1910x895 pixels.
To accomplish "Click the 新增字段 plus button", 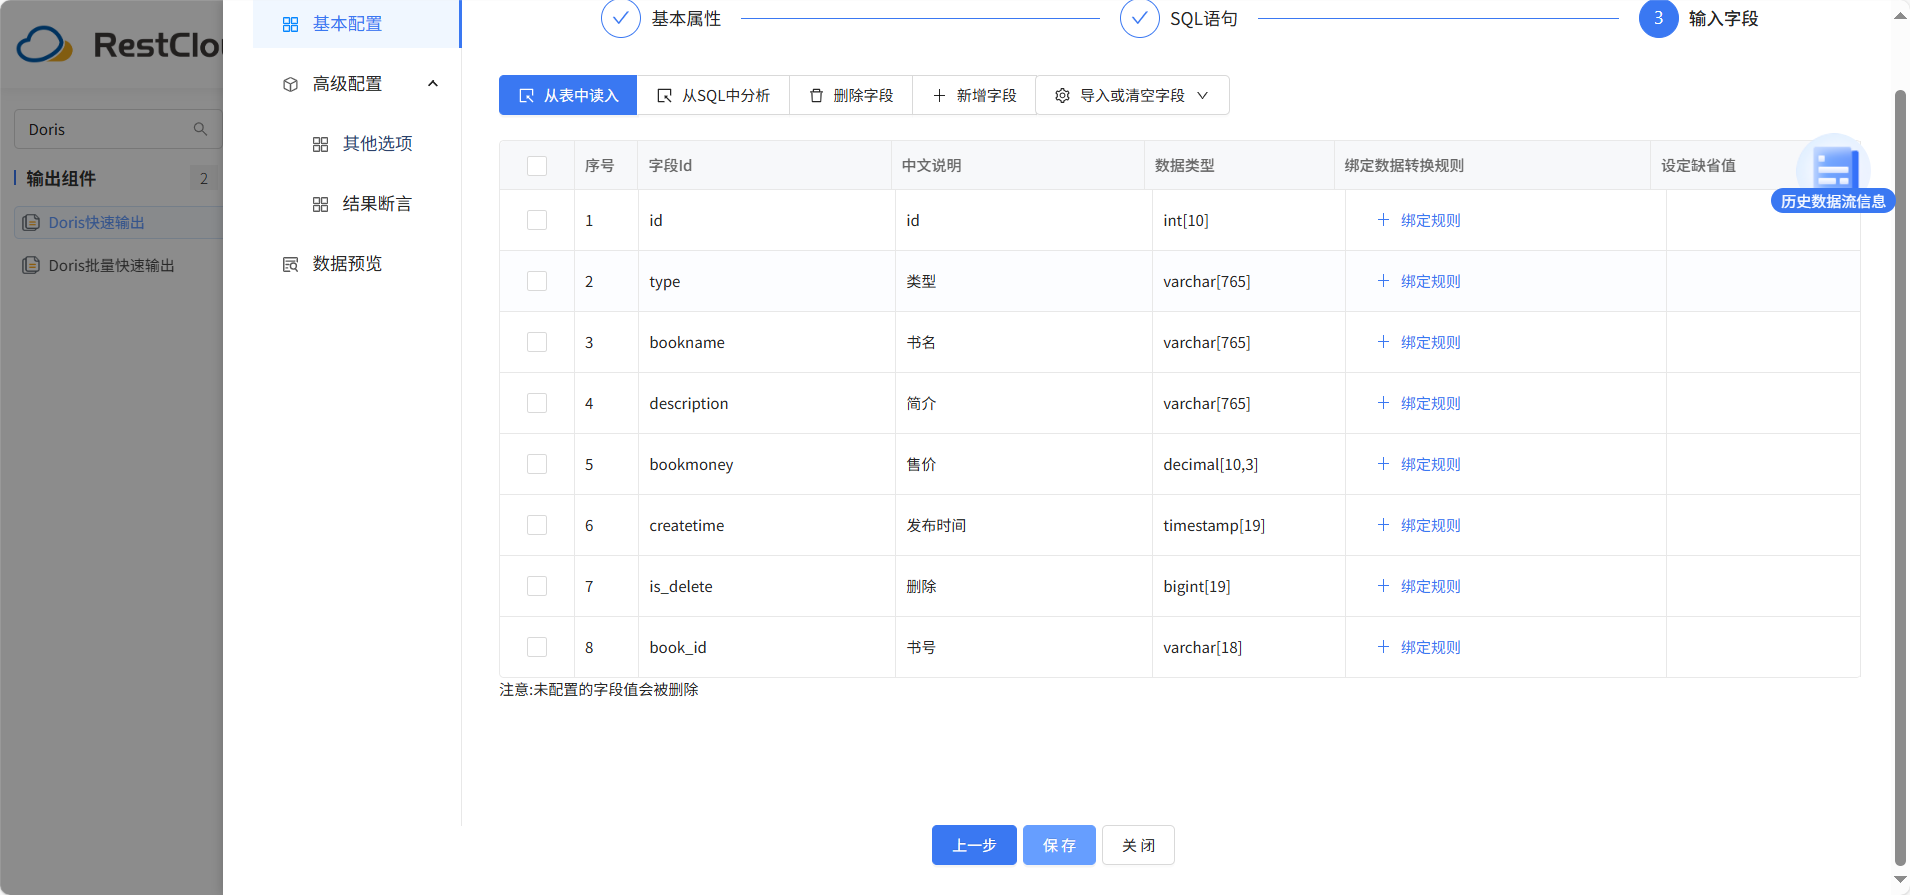I will pos(974,95).
